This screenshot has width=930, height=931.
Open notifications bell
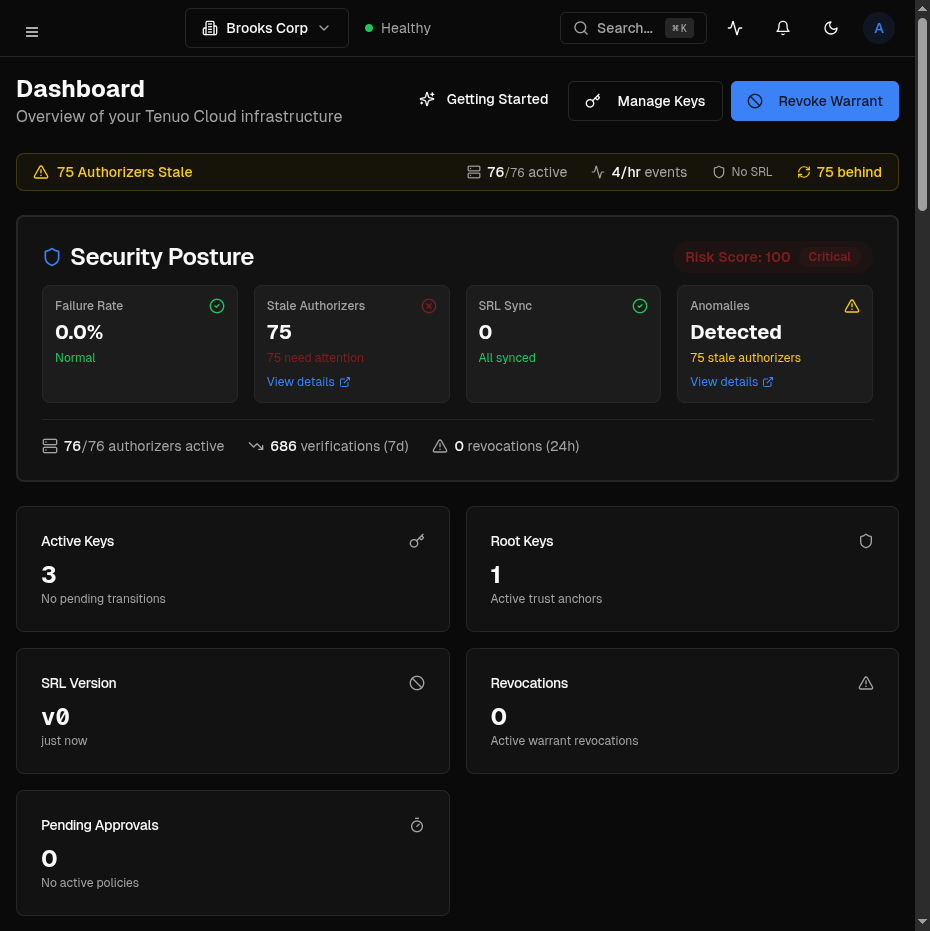coord(783,28)
